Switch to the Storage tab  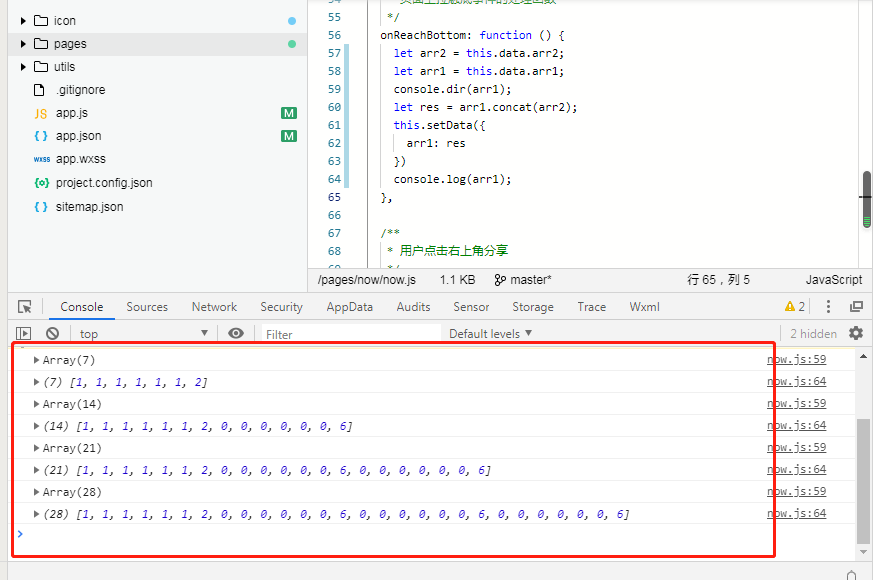click(533, 307)
